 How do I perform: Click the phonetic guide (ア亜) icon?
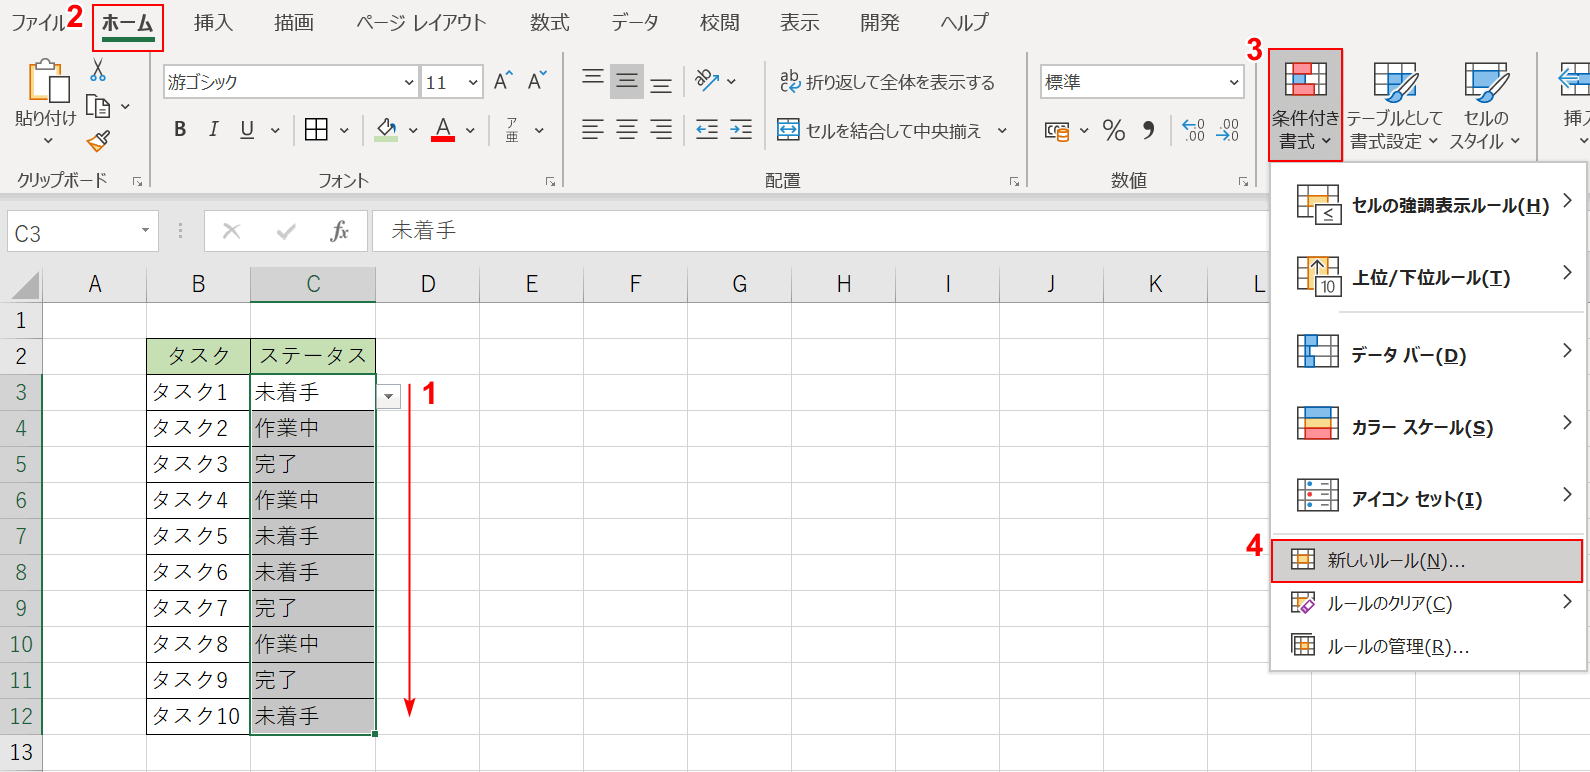click(x=512, y=129)
